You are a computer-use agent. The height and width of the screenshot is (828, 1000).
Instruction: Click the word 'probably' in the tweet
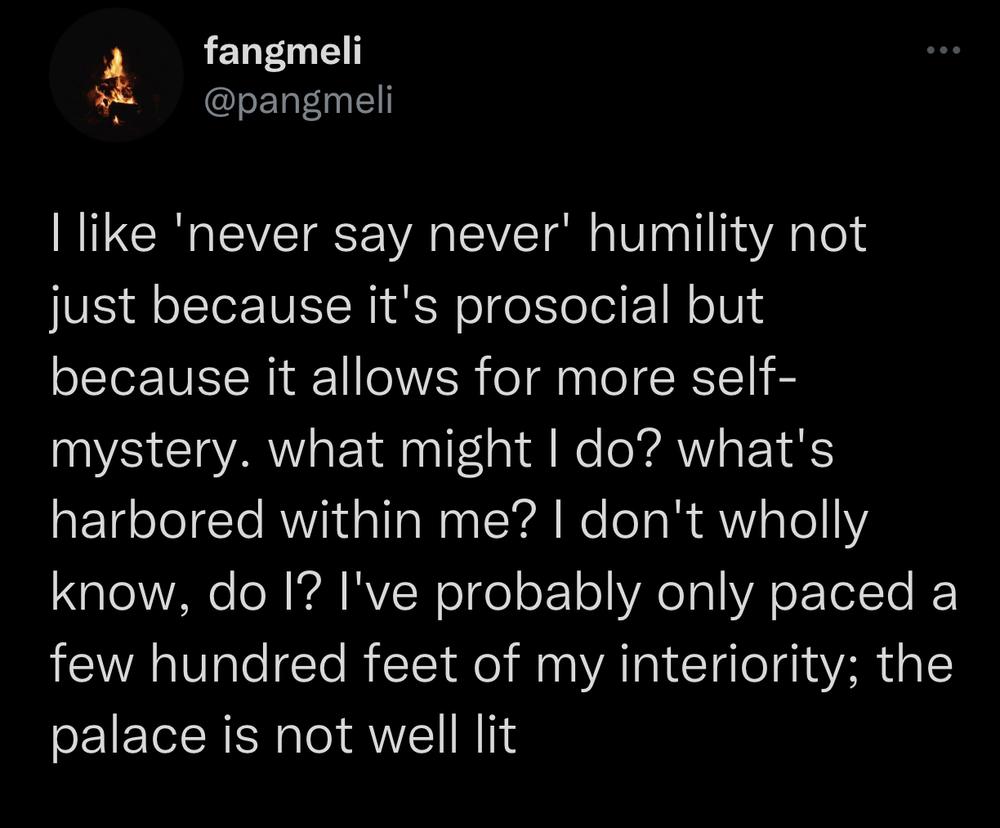tap(538, 593)
